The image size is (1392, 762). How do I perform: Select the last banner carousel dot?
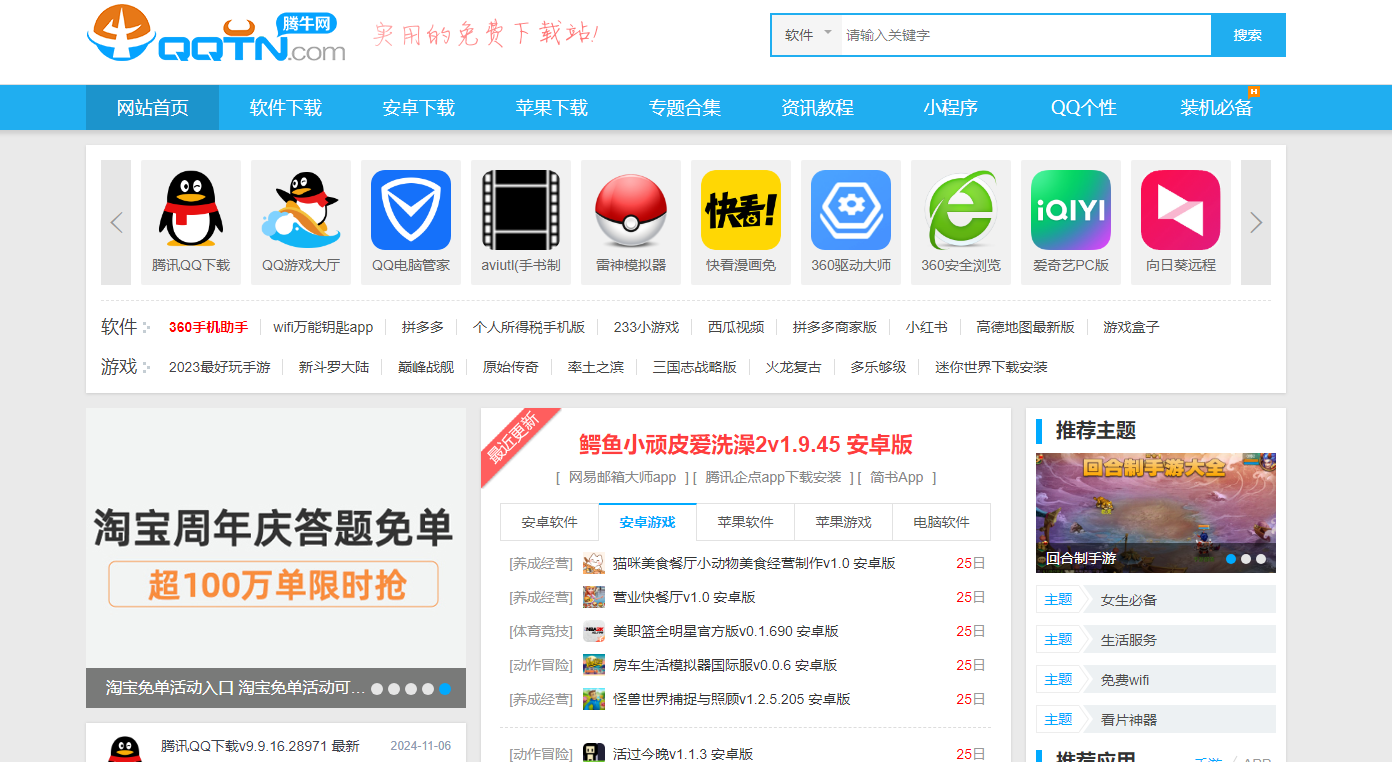(447, 689)
